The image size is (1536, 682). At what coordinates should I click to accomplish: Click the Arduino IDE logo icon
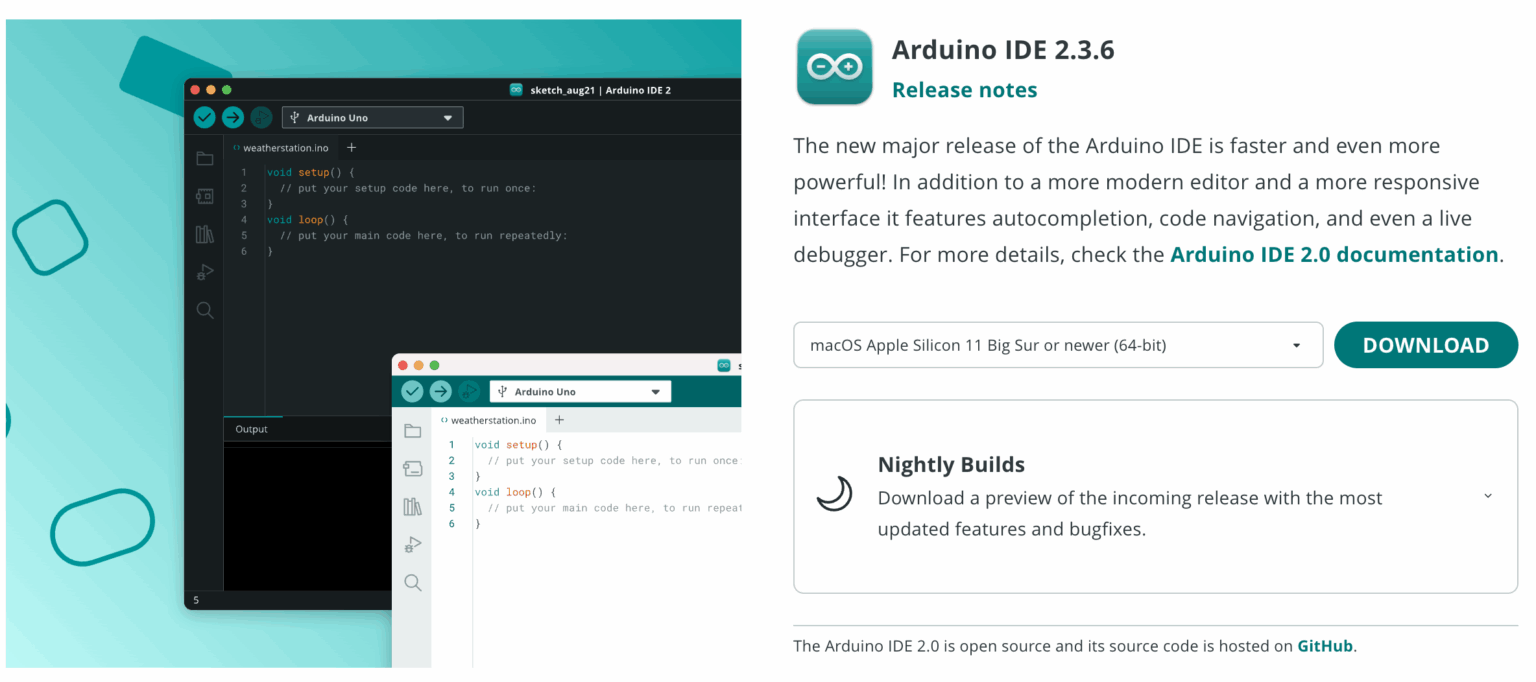coord(834,67)
